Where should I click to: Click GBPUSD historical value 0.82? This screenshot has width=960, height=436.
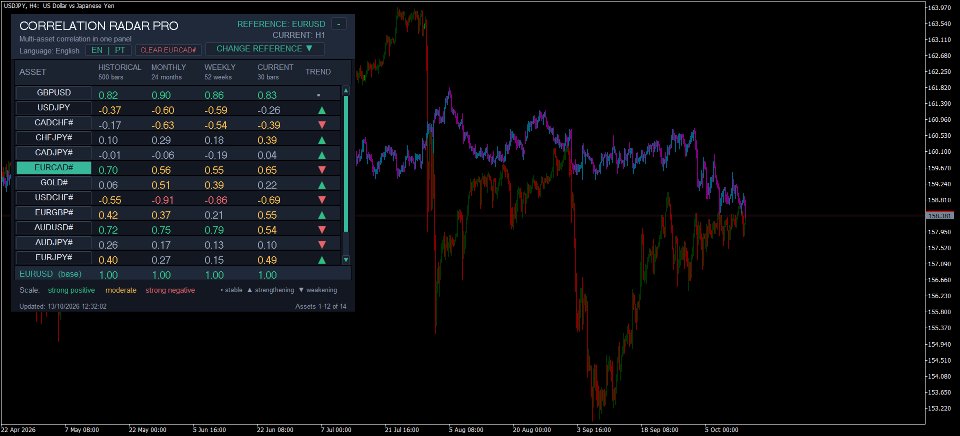pos(108,96)
